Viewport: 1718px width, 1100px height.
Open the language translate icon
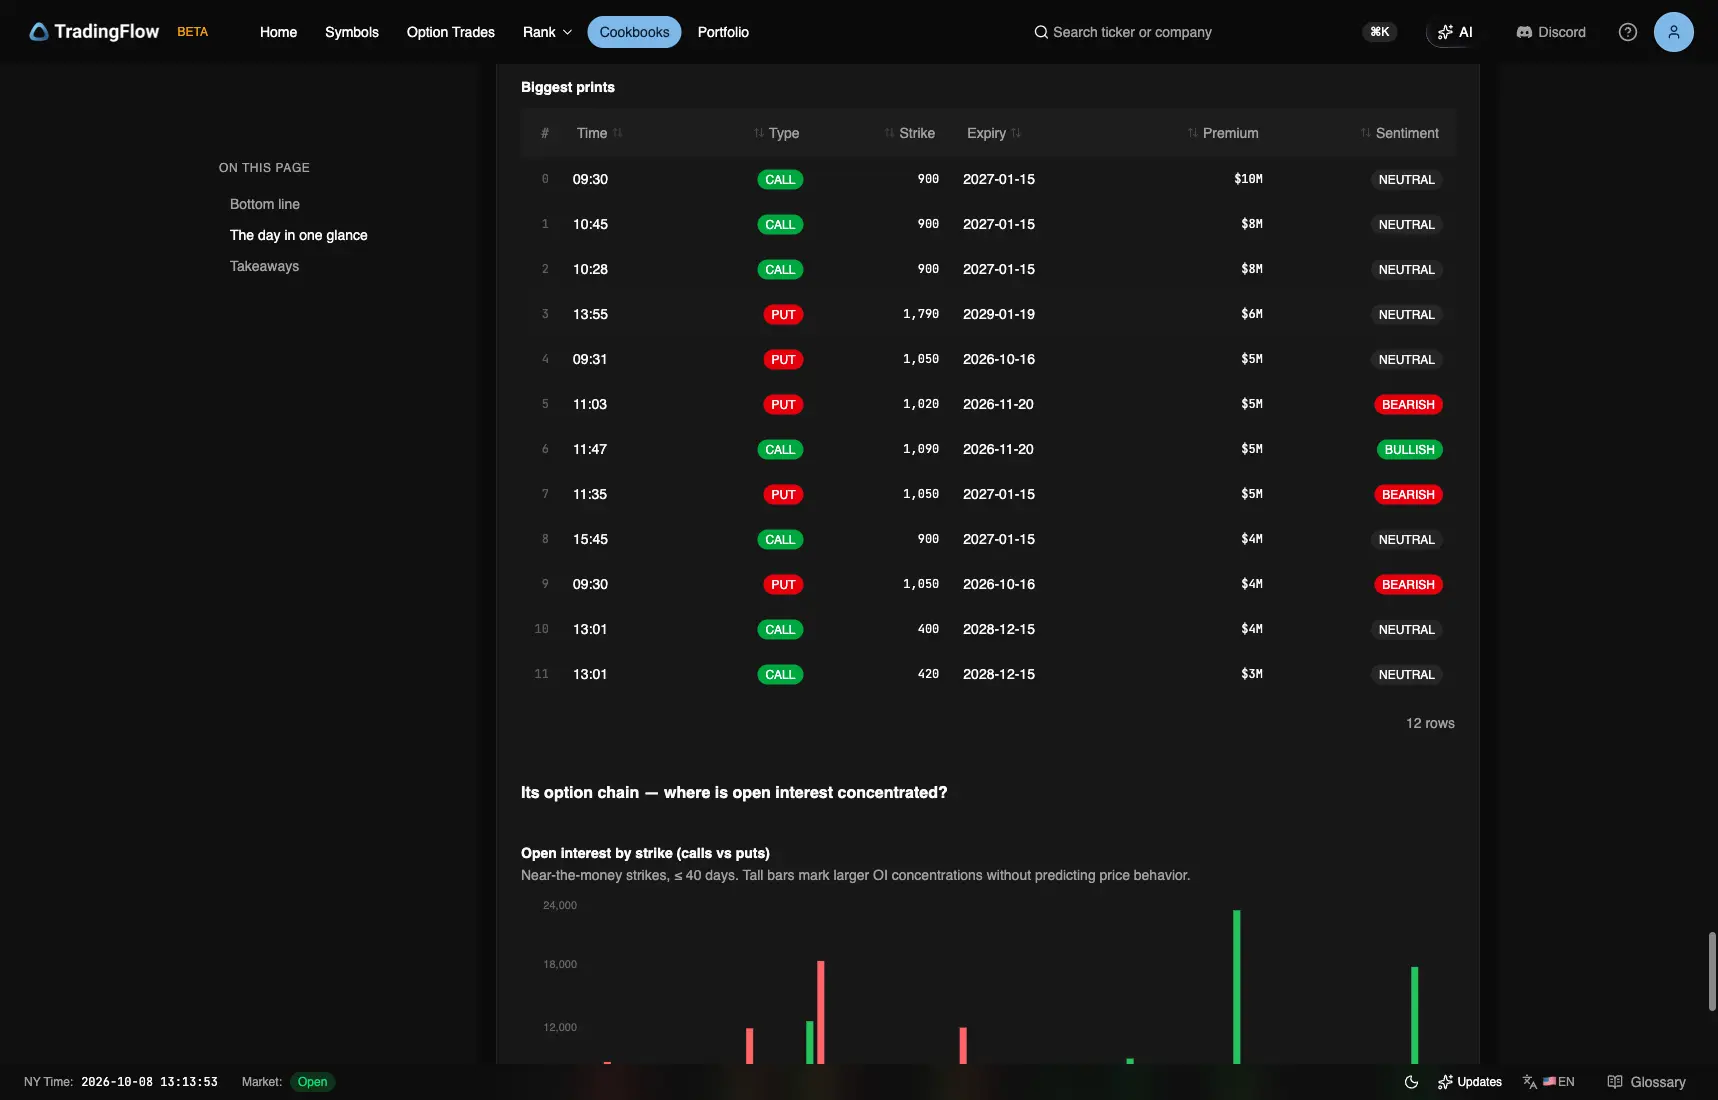click(1530, 1082)
